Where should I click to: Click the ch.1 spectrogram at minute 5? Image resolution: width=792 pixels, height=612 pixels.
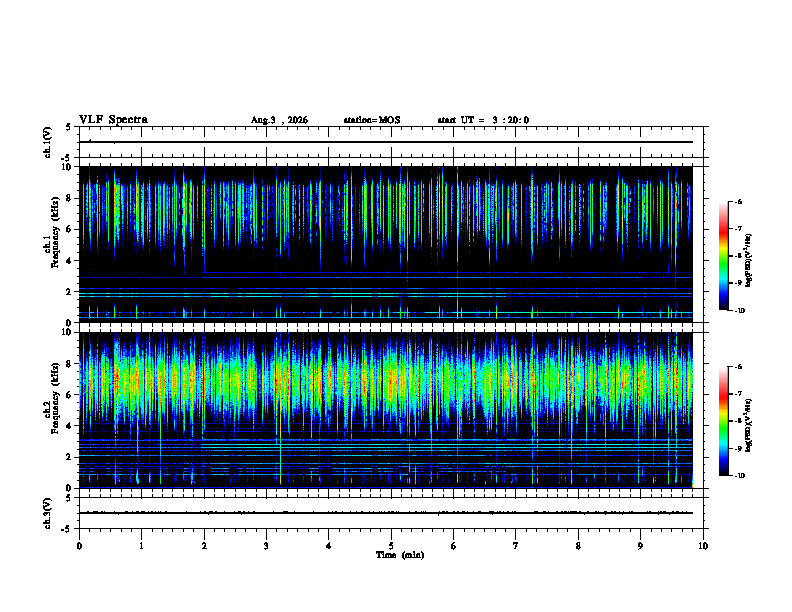click(391, 244)
